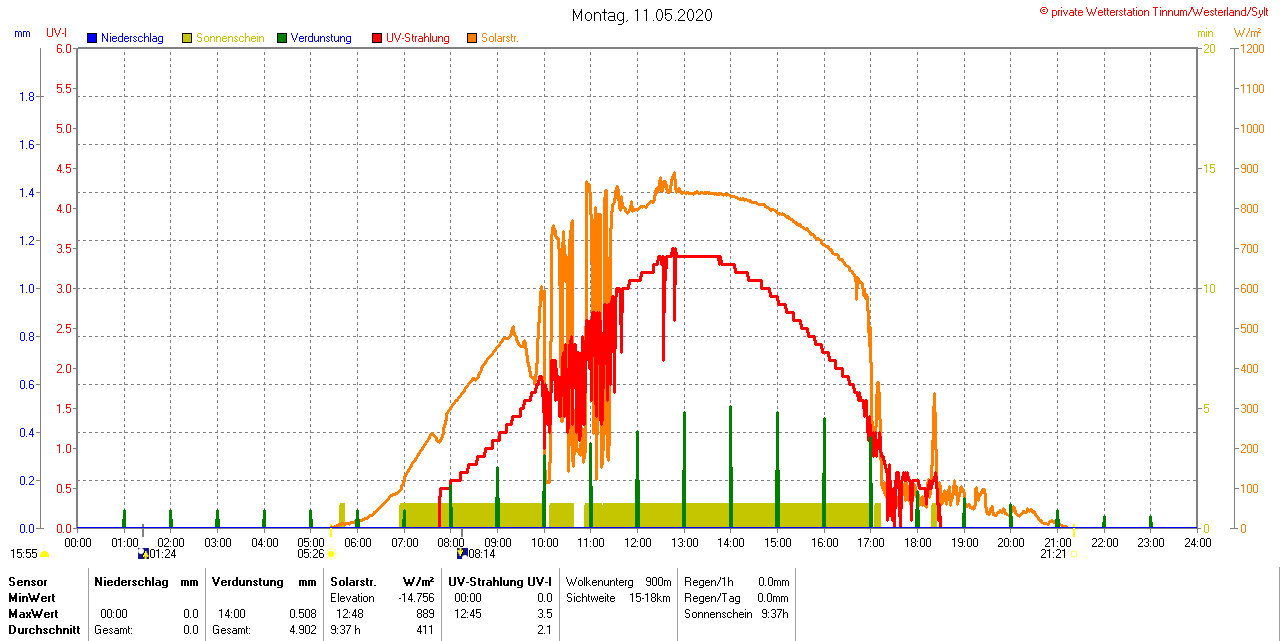Click the UV max value 3.5
This screenshot has height=641, width=1280.
coord(544,613)
